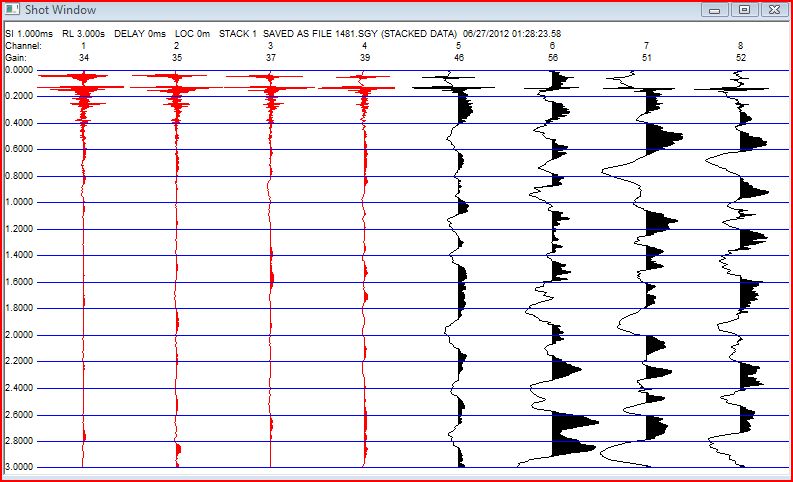Select channel number 3 header
Screen dimensions: 793x482
(x=271, y=46)
